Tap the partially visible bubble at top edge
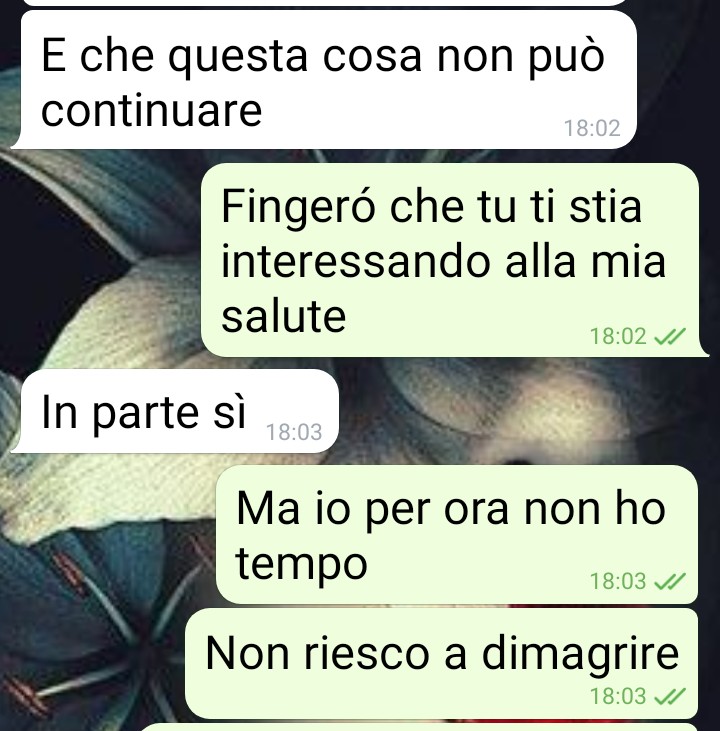Screen dimensions: 720x731 [x=324, y=3]
